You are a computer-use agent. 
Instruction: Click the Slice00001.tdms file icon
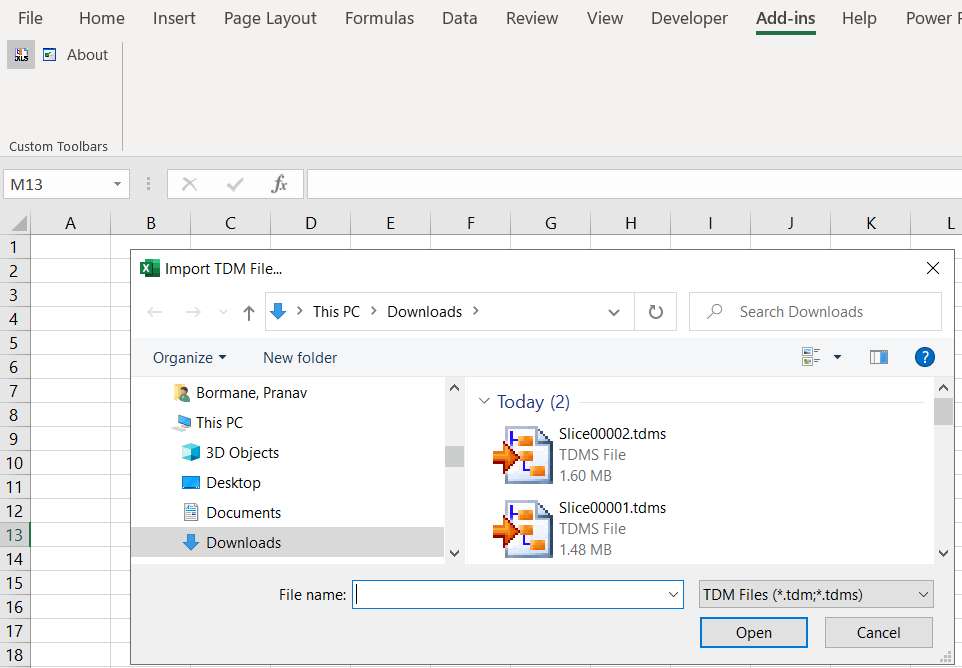point(523,529)
